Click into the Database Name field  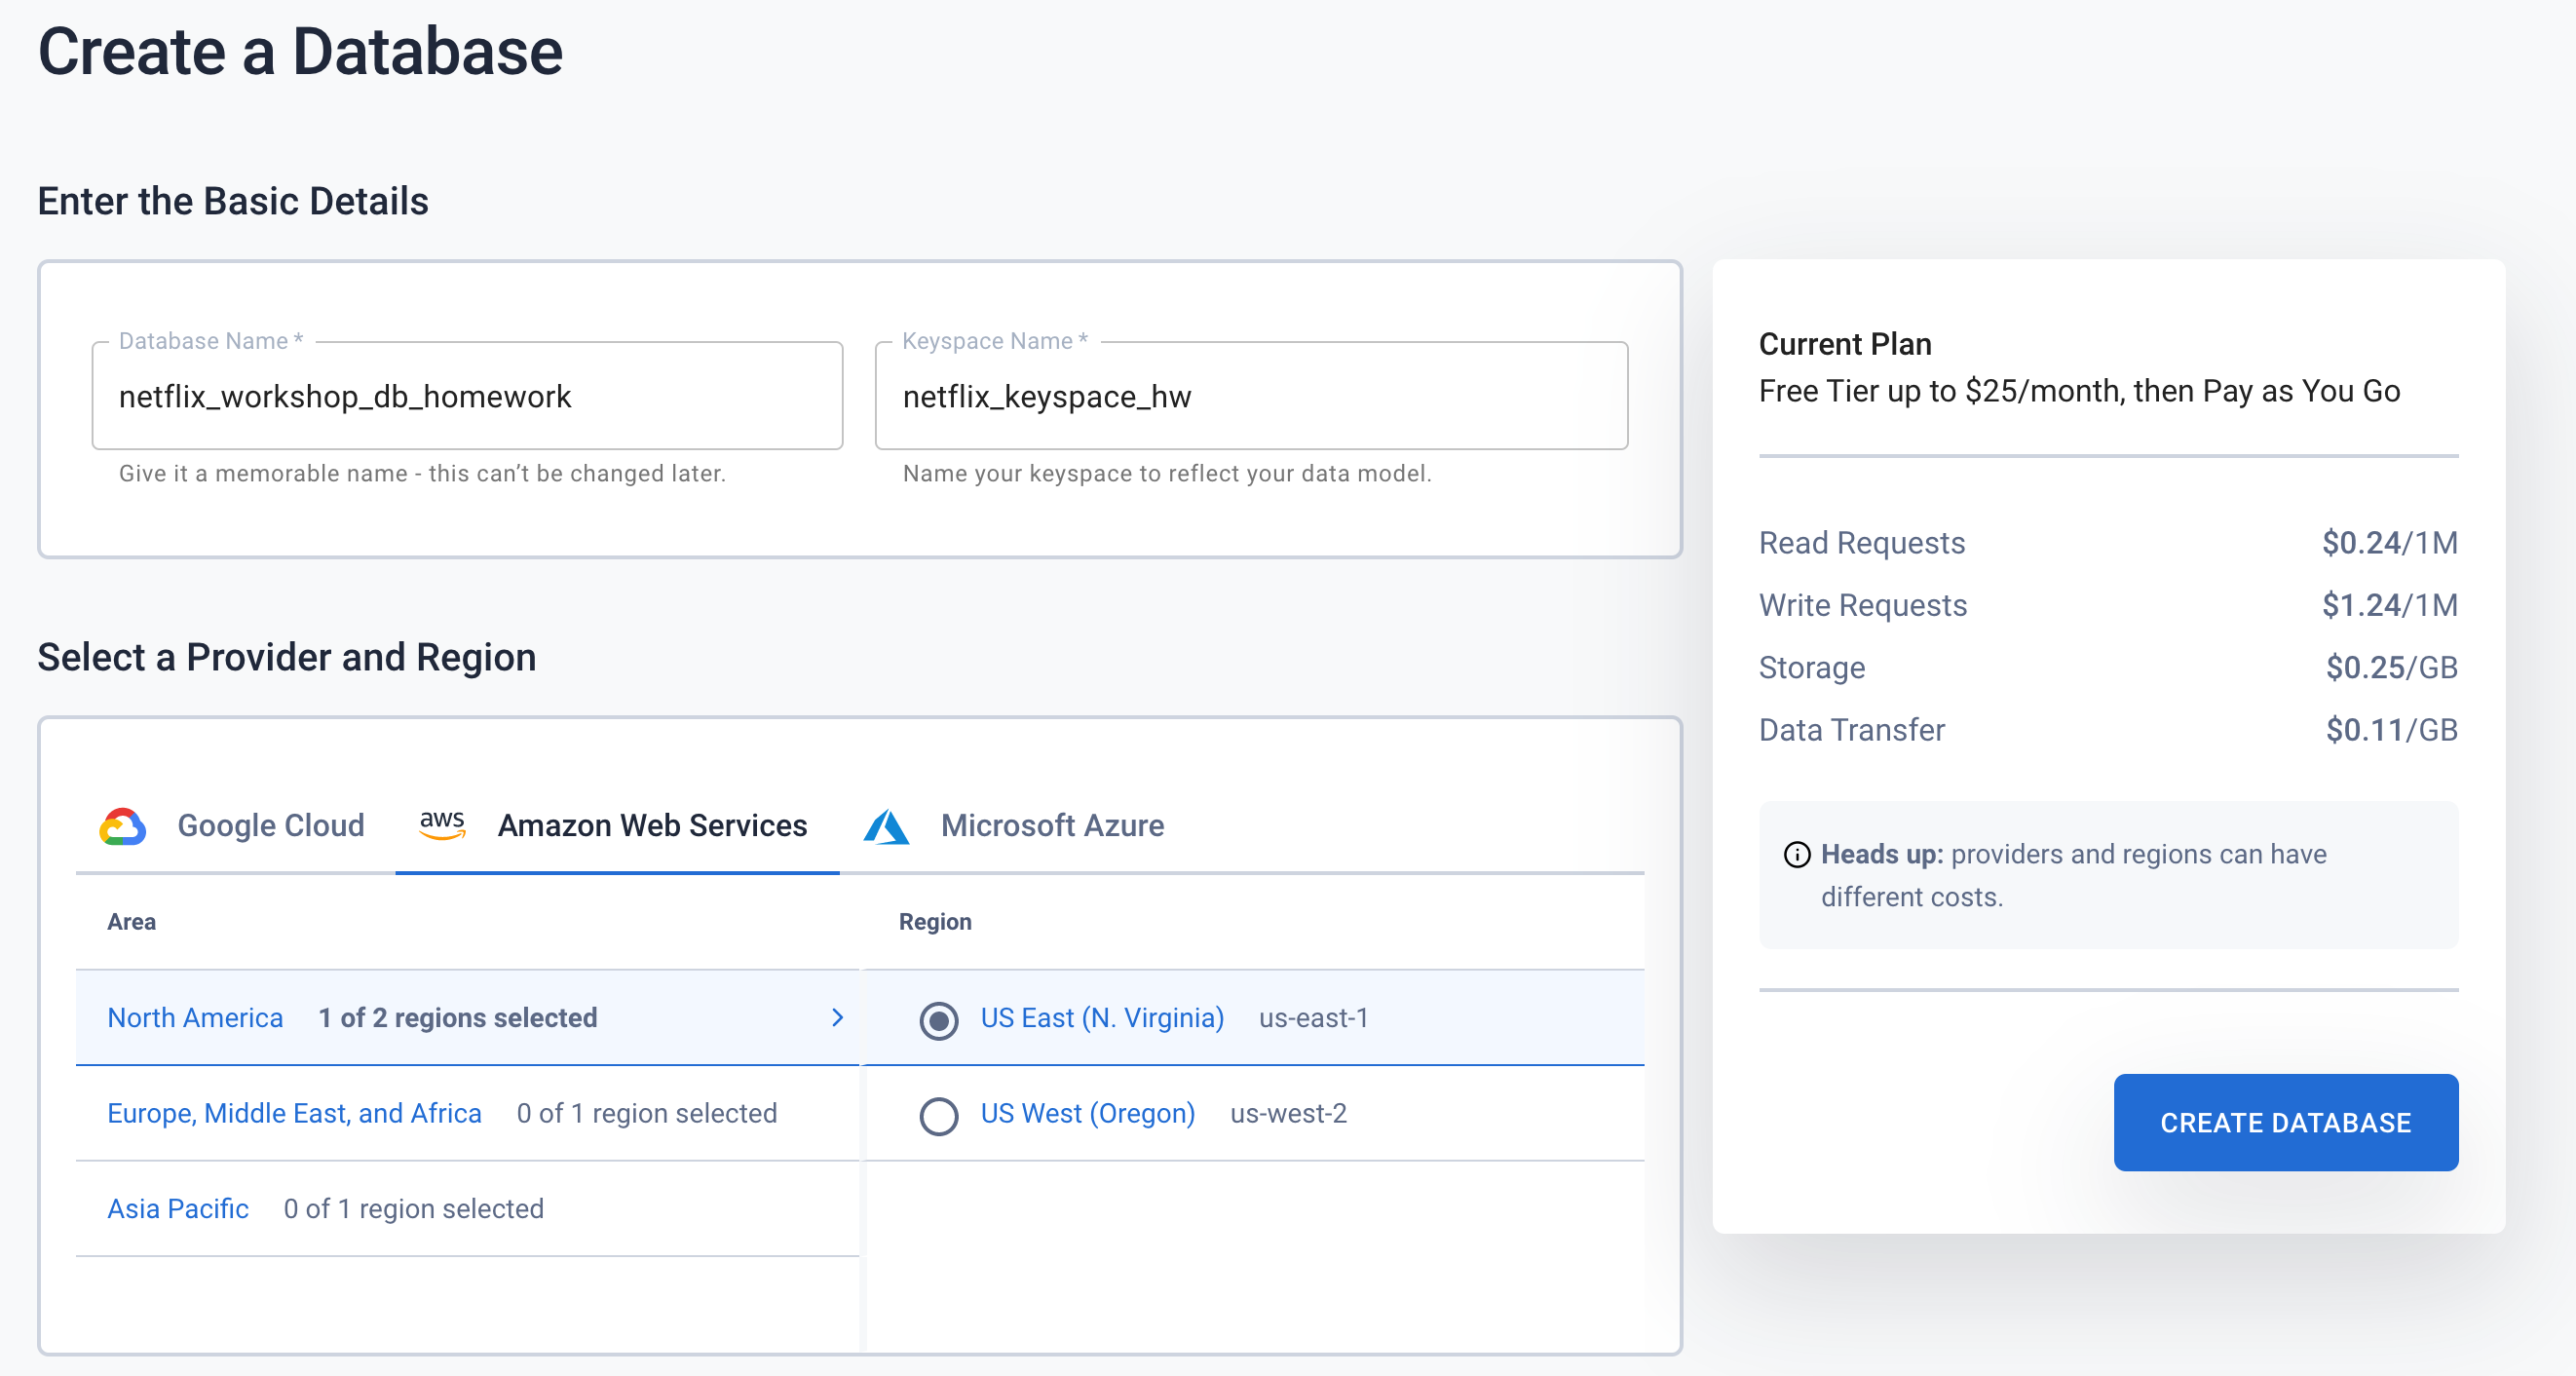[467, 397]
